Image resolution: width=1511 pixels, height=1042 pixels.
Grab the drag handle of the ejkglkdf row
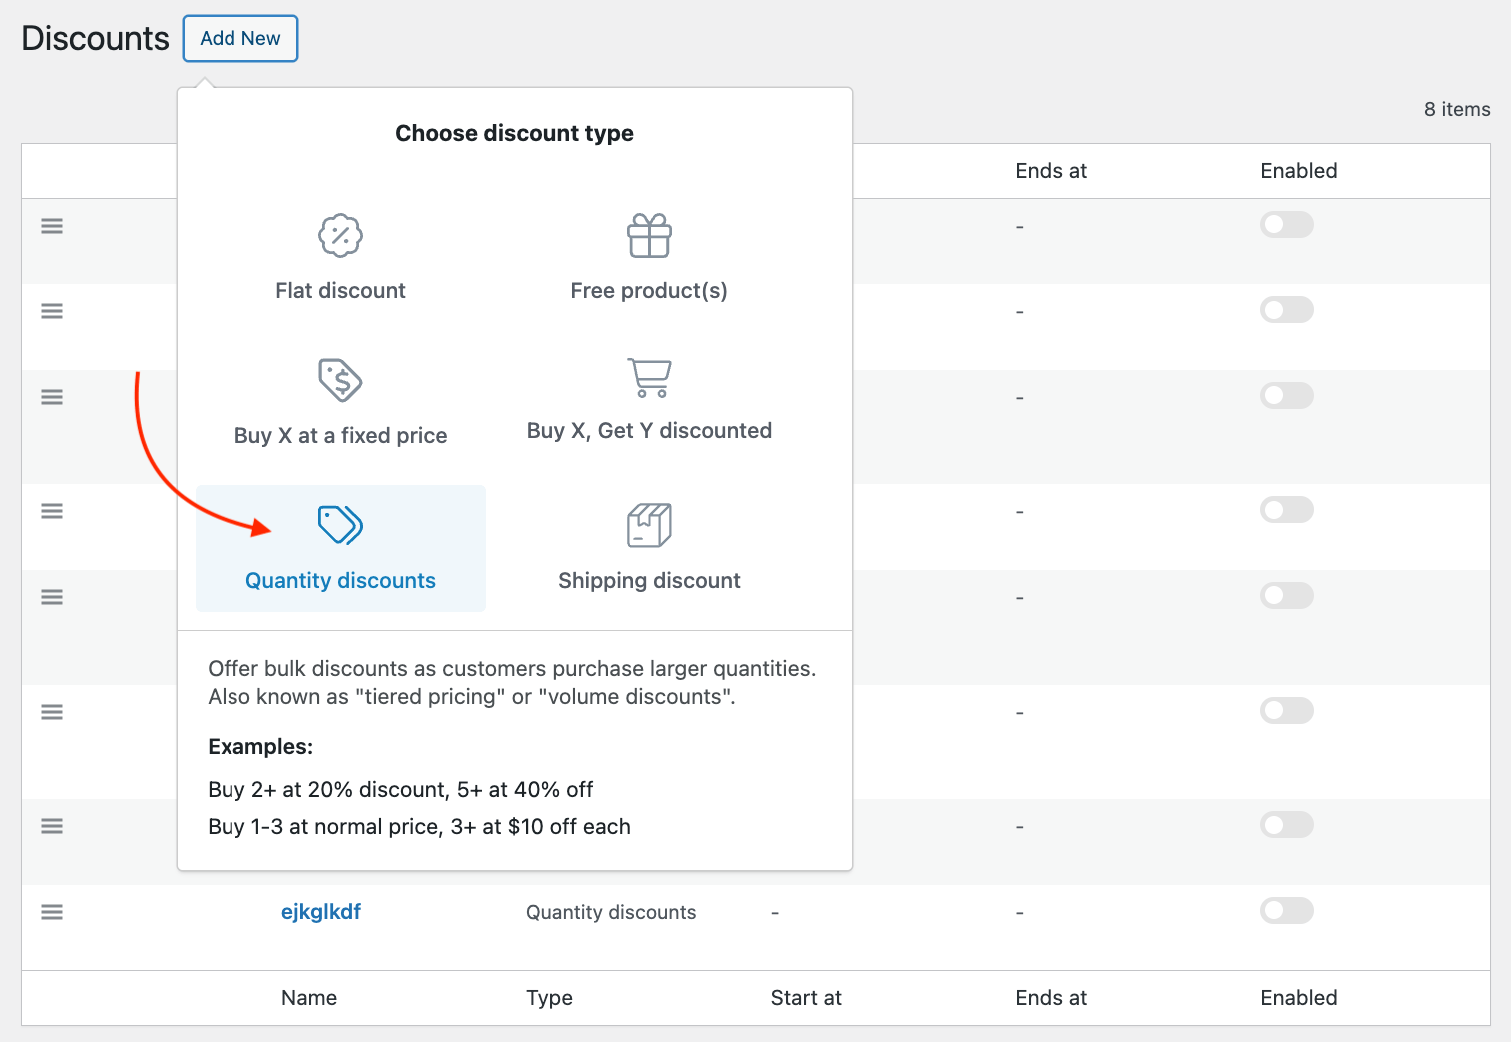pyautogui.click(x=52, y=912)
